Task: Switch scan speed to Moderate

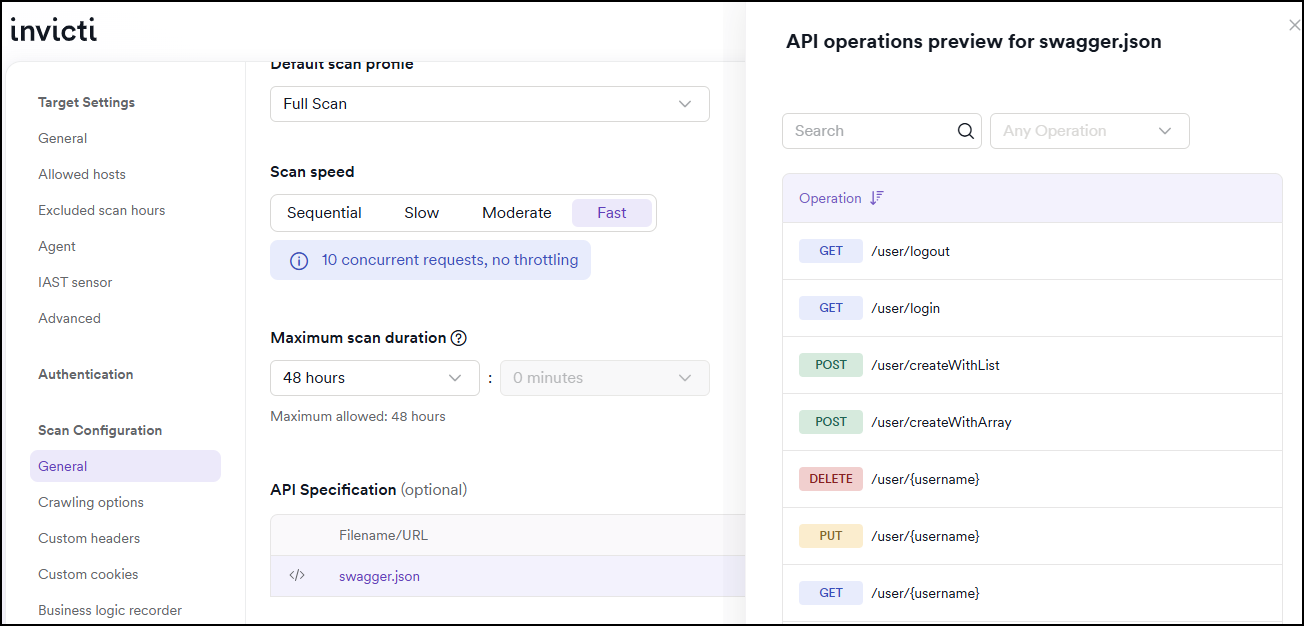Action: pyautogui.click(x=516, y=212)
